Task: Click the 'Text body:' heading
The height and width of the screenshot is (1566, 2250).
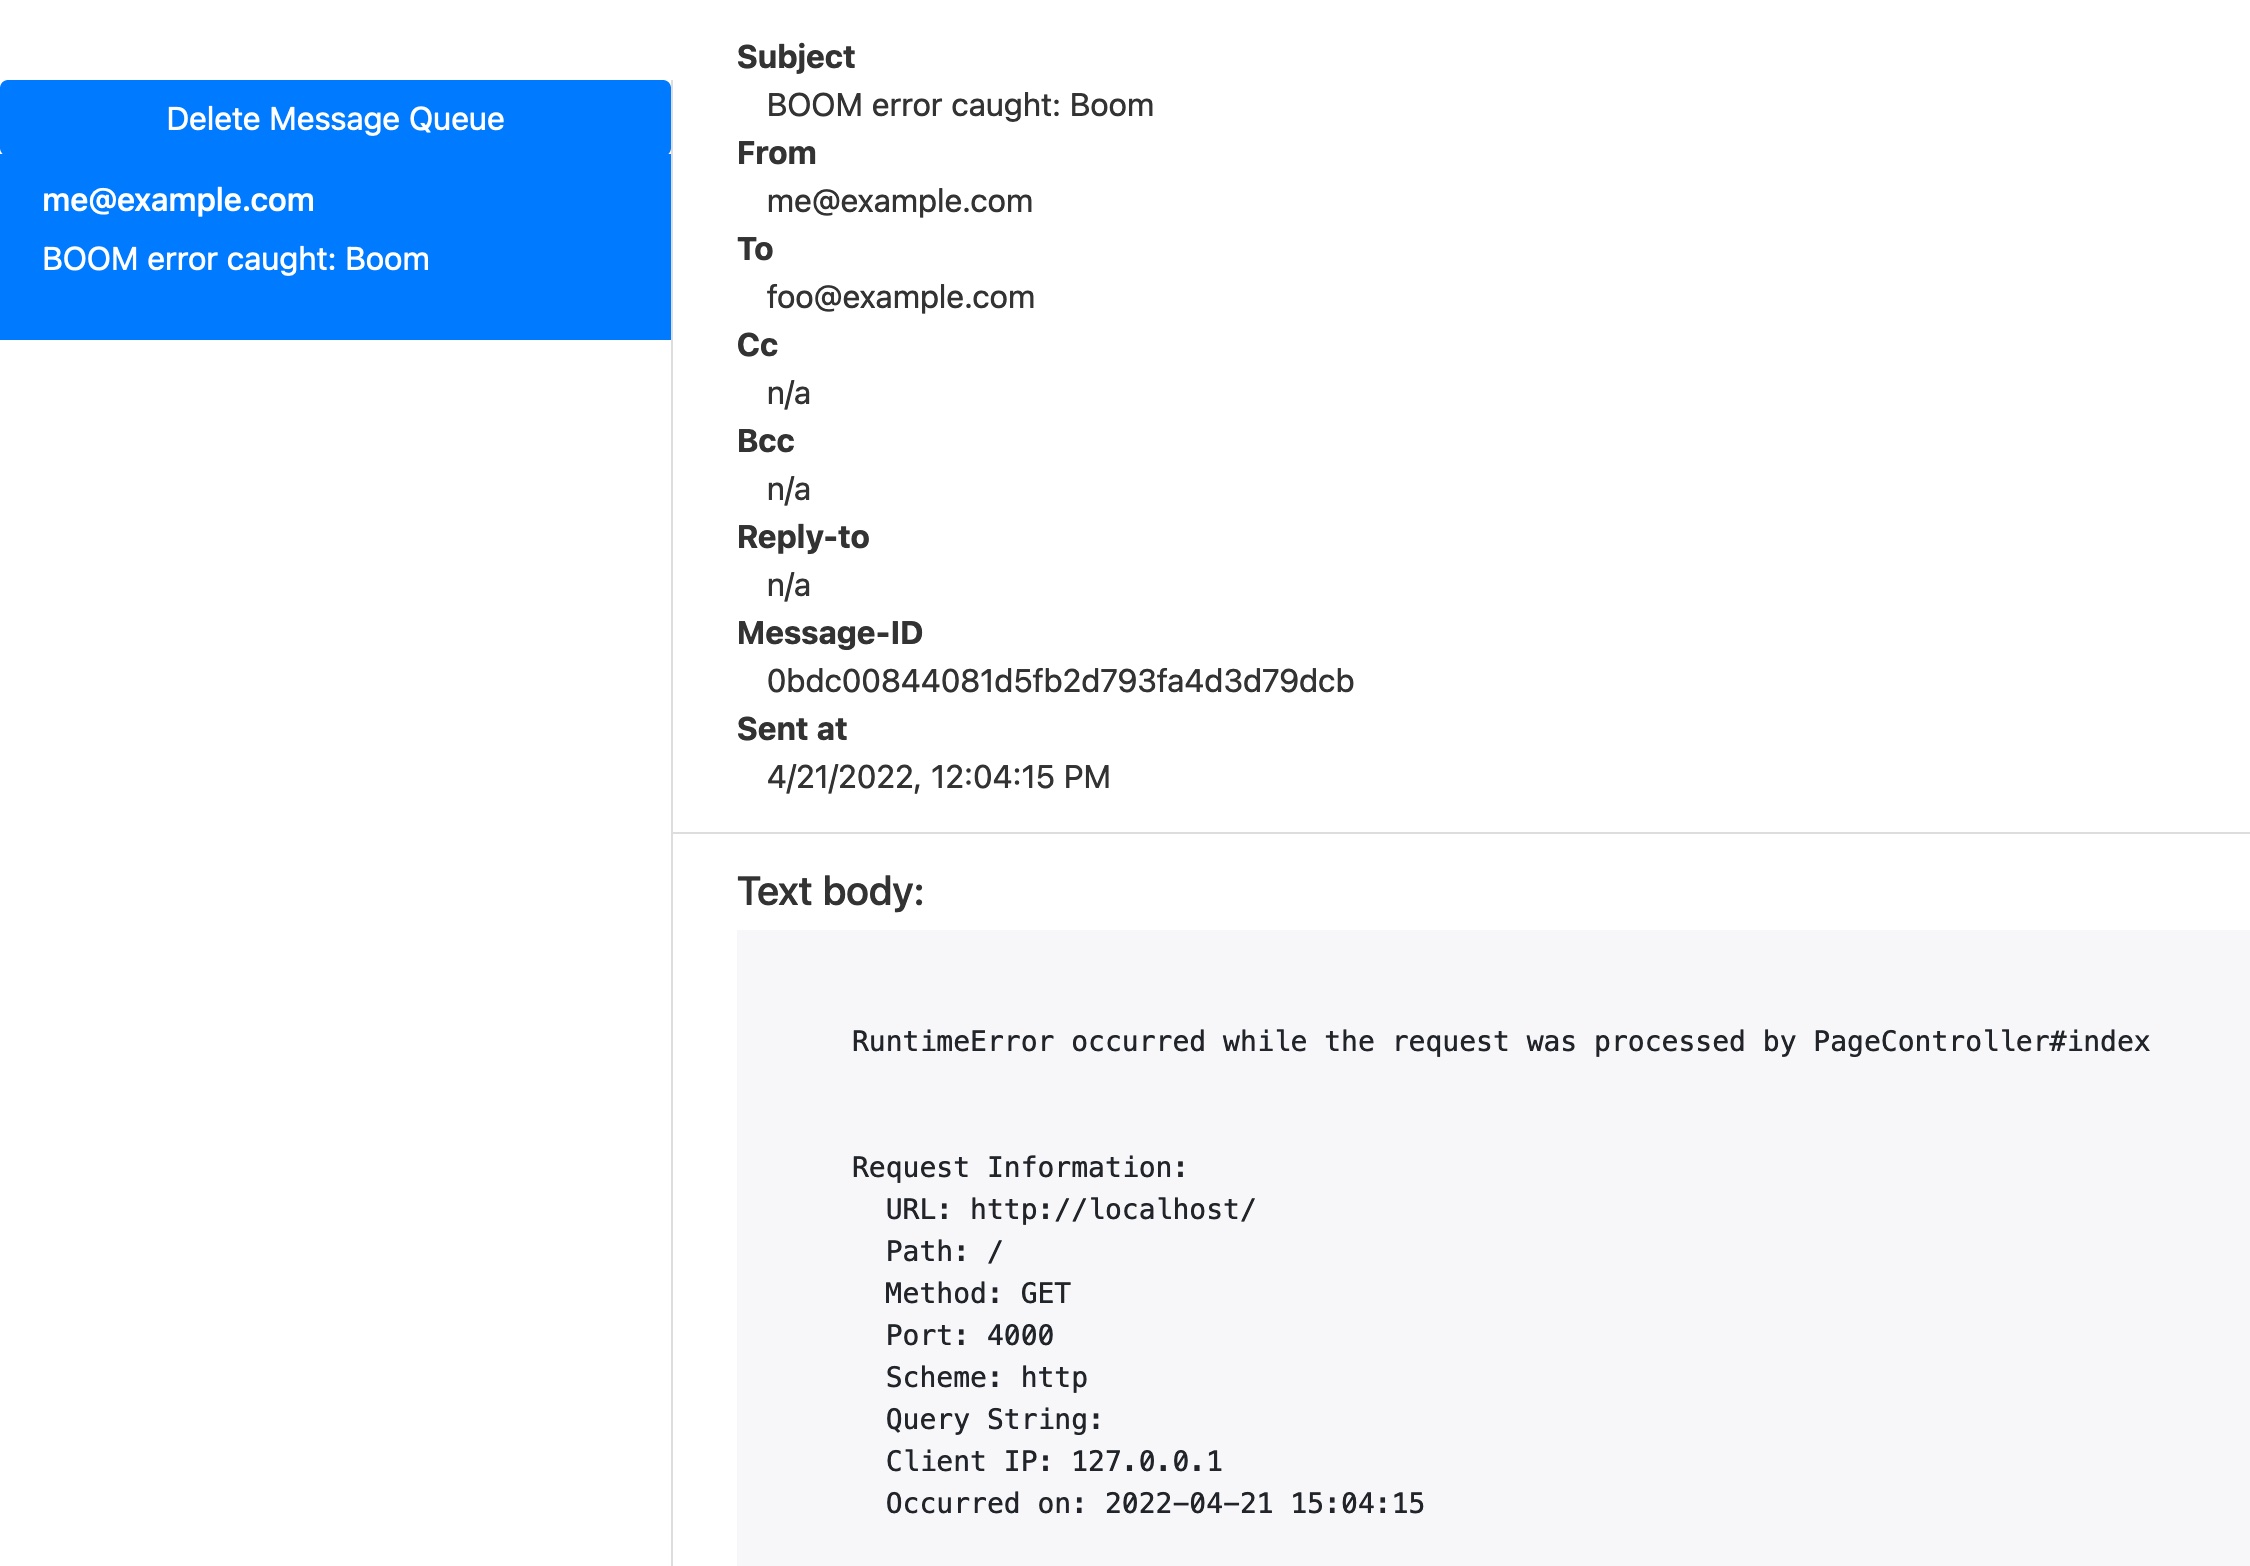Action: point(831,891)
